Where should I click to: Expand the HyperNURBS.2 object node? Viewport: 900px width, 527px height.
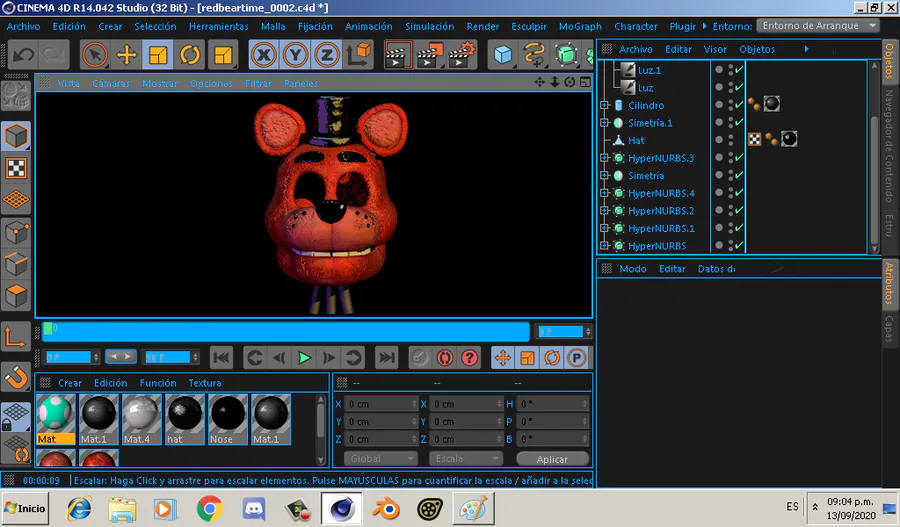(x=604, y=211)
